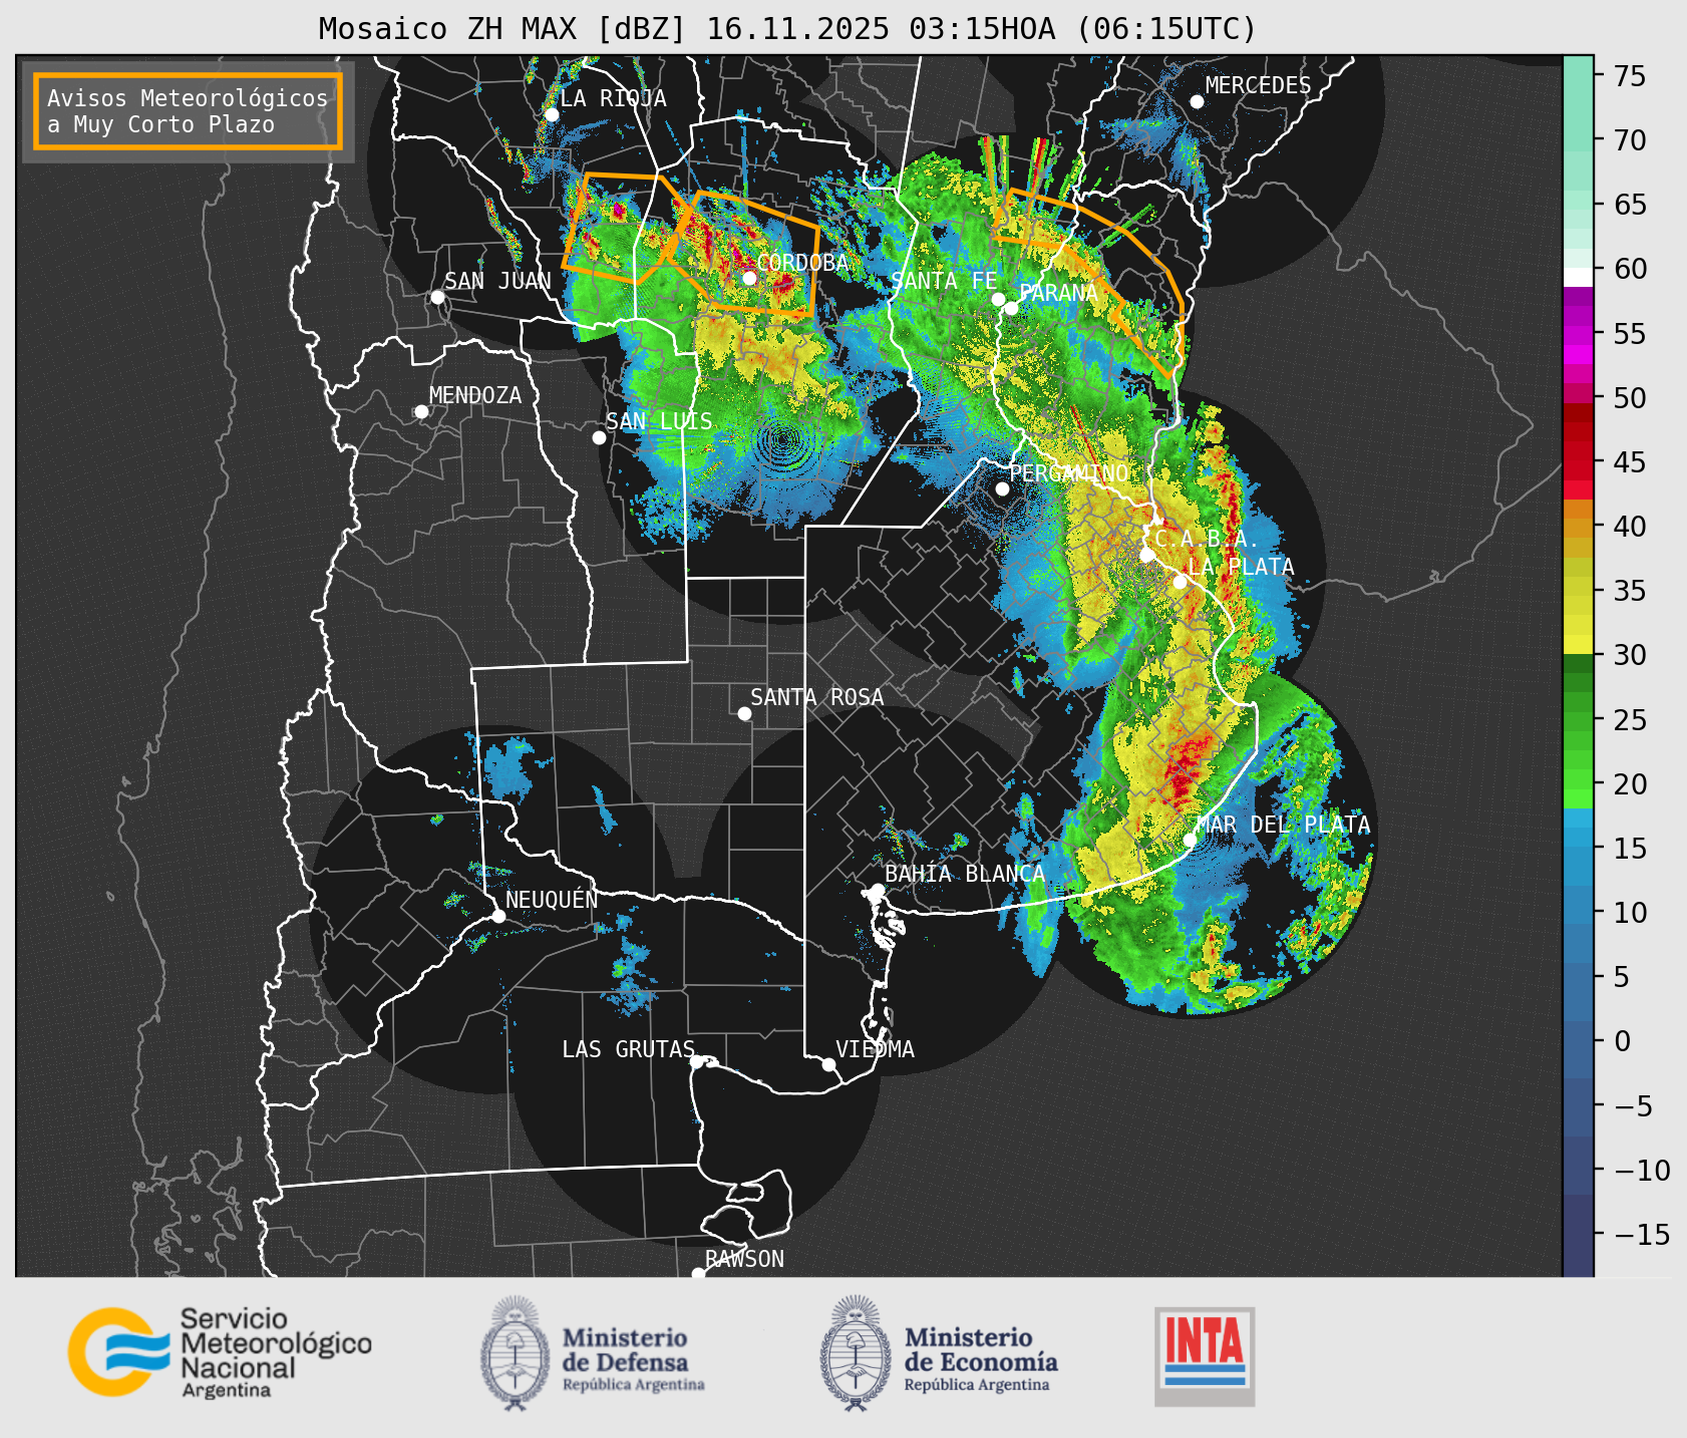This screenshot has width=1687, height=1438.
Task: Select the BAHÍA BLANCA city marker
Action: click(877, 890)
